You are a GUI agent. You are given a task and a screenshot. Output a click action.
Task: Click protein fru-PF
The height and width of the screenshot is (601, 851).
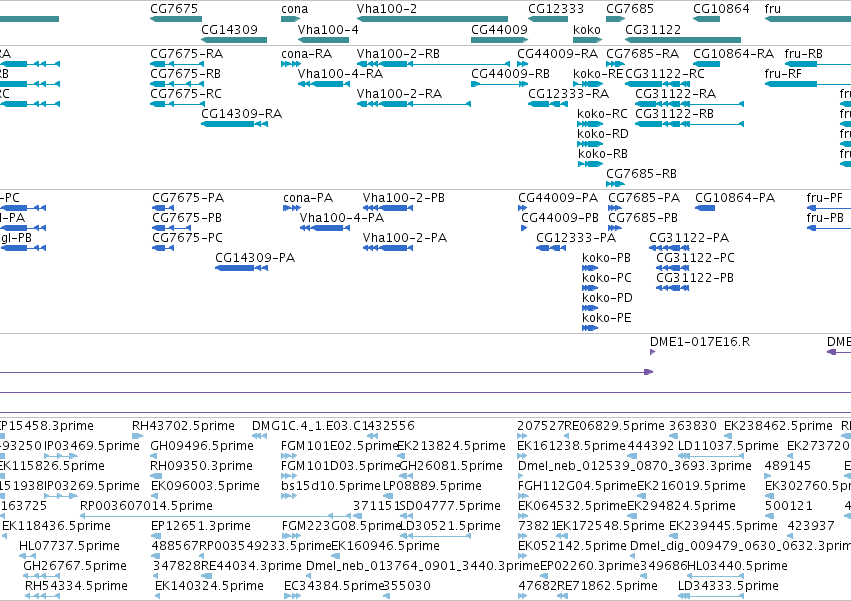(825, 198)
